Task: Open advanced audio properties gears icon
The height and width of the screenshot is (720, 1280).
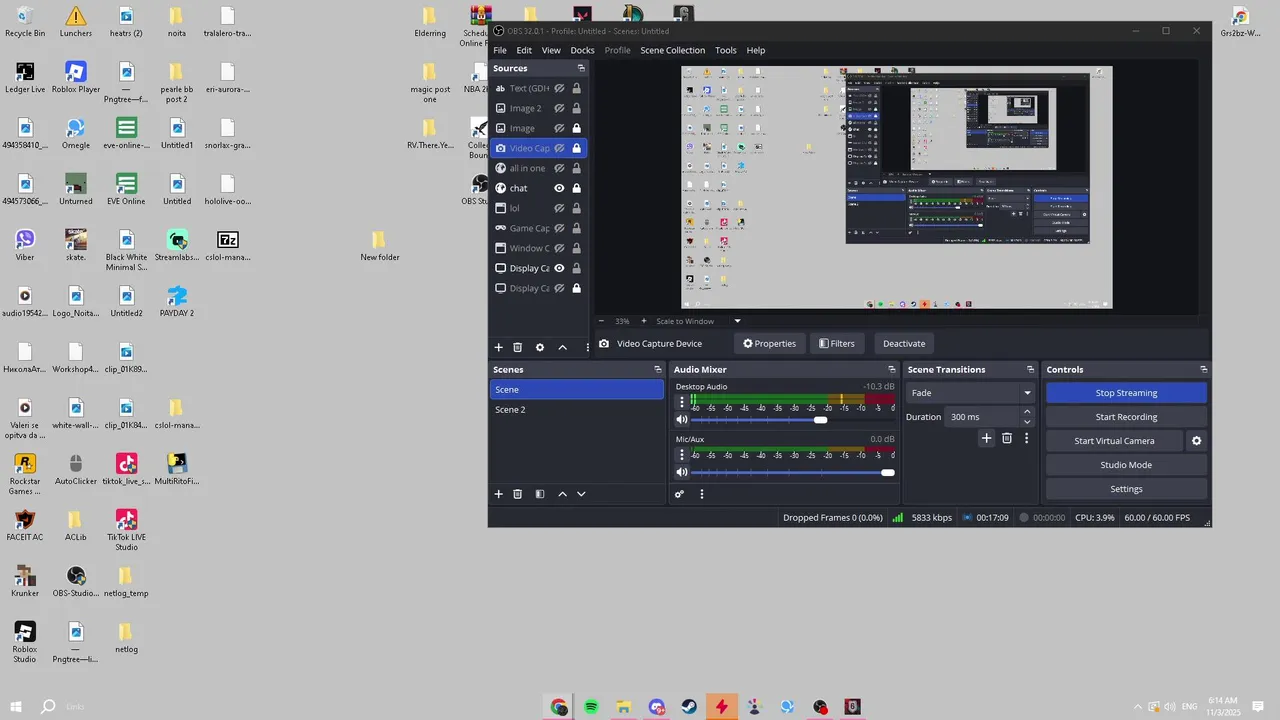Action: (679, 494)
